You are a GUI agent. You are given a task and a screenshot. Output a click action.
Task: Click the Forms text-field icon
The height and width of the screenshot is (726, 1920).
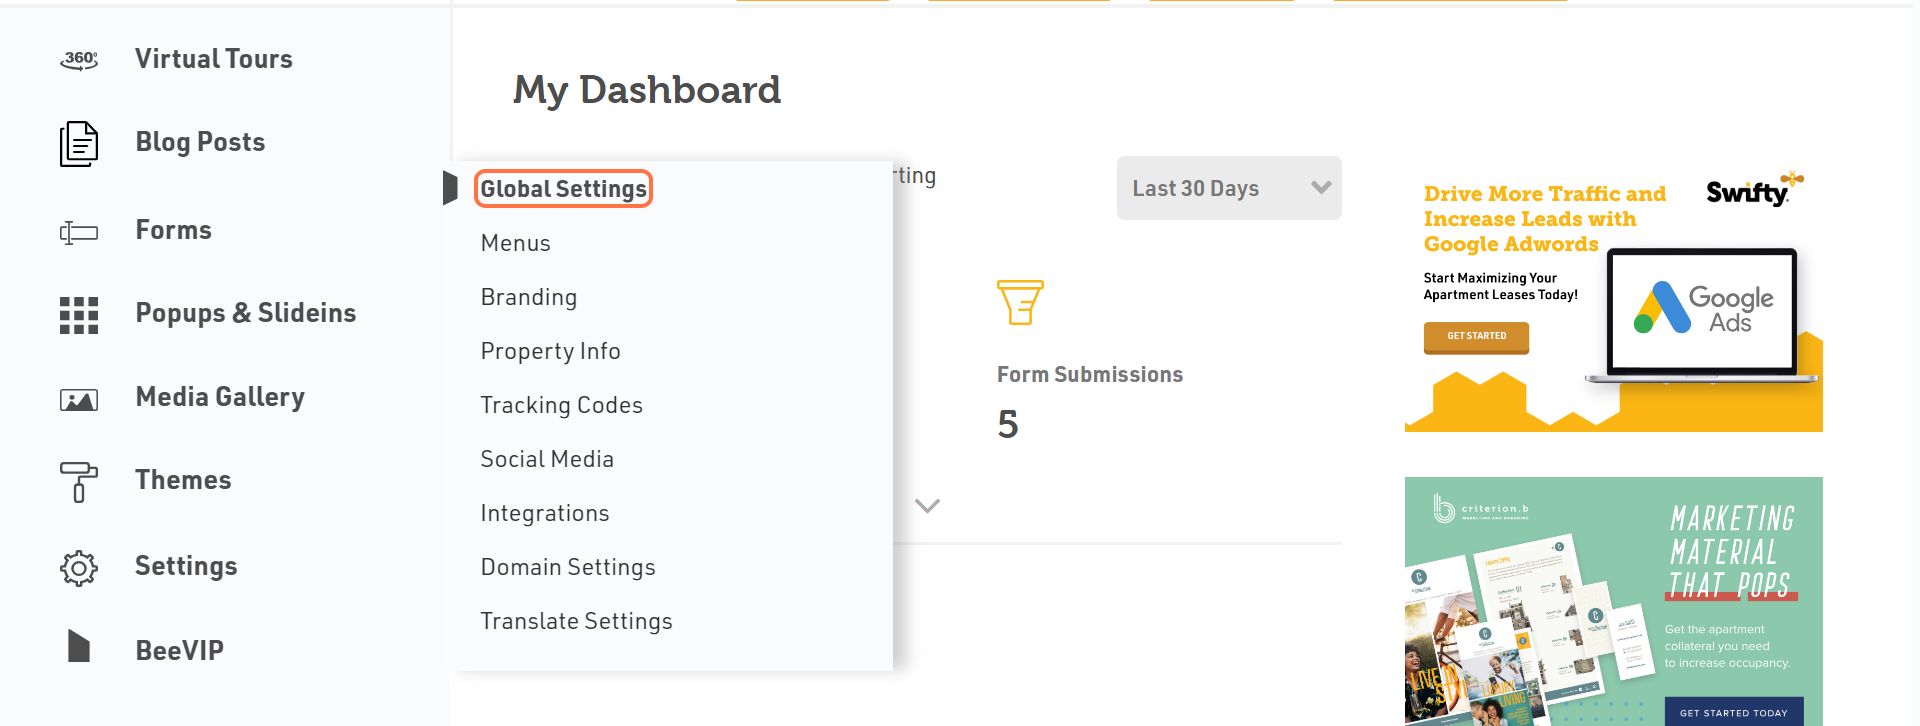(79, 233)
